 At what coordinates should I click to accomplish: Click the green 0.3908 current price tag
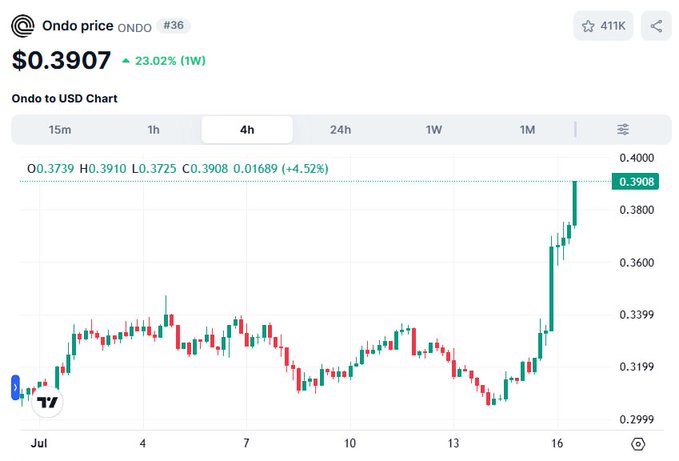(x=635, y=181)
